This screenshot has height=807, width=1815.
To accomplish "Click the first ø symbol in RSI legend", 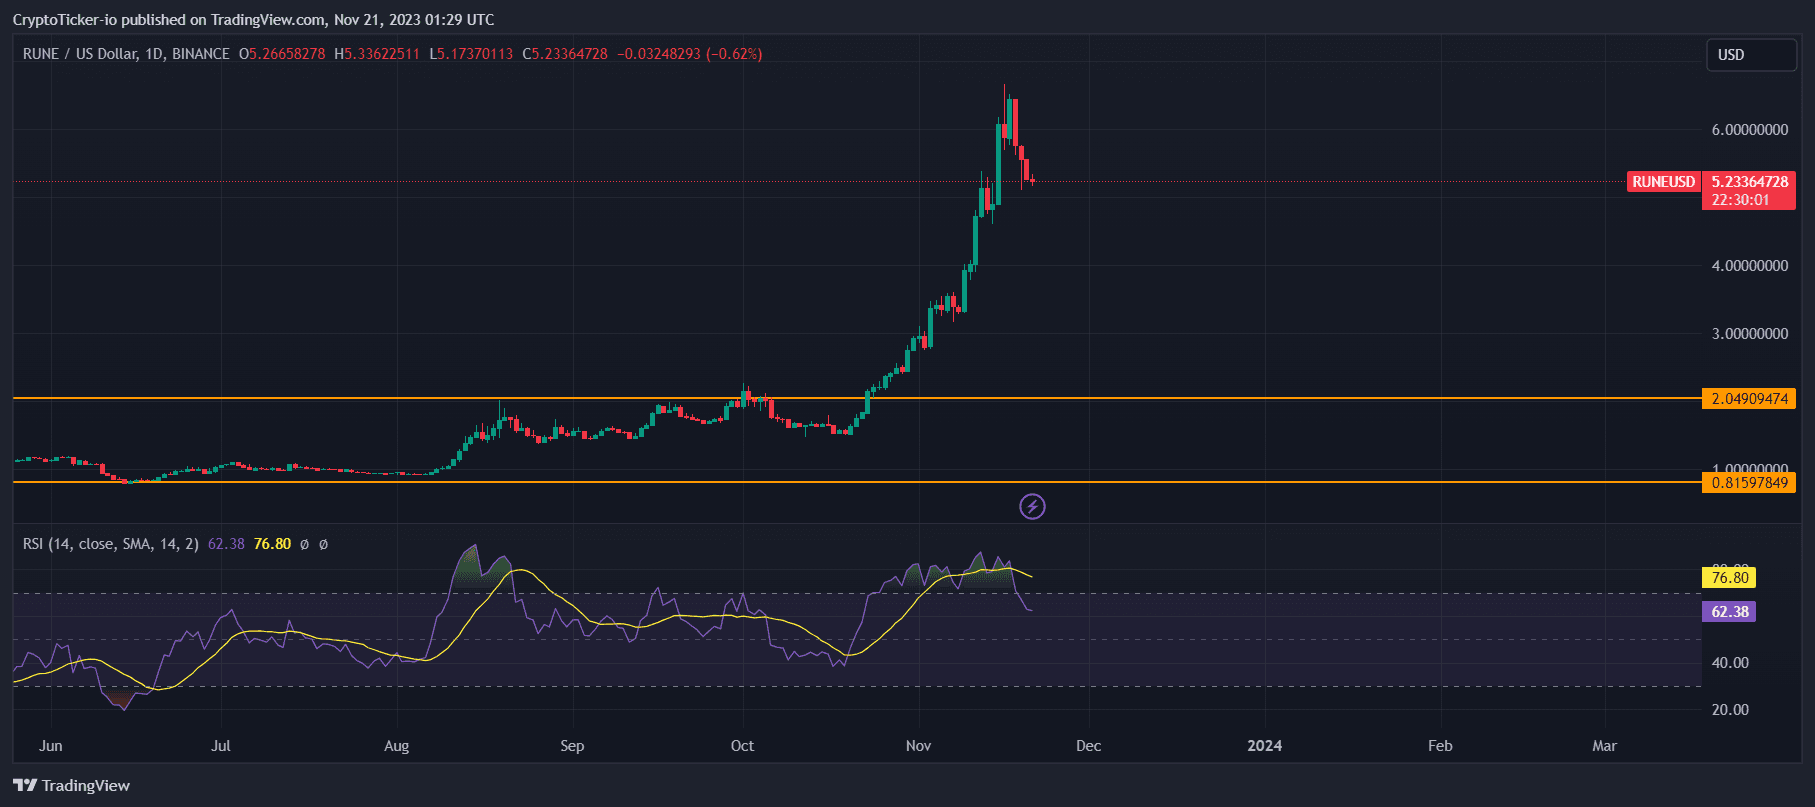I will (x=305, y=544).
